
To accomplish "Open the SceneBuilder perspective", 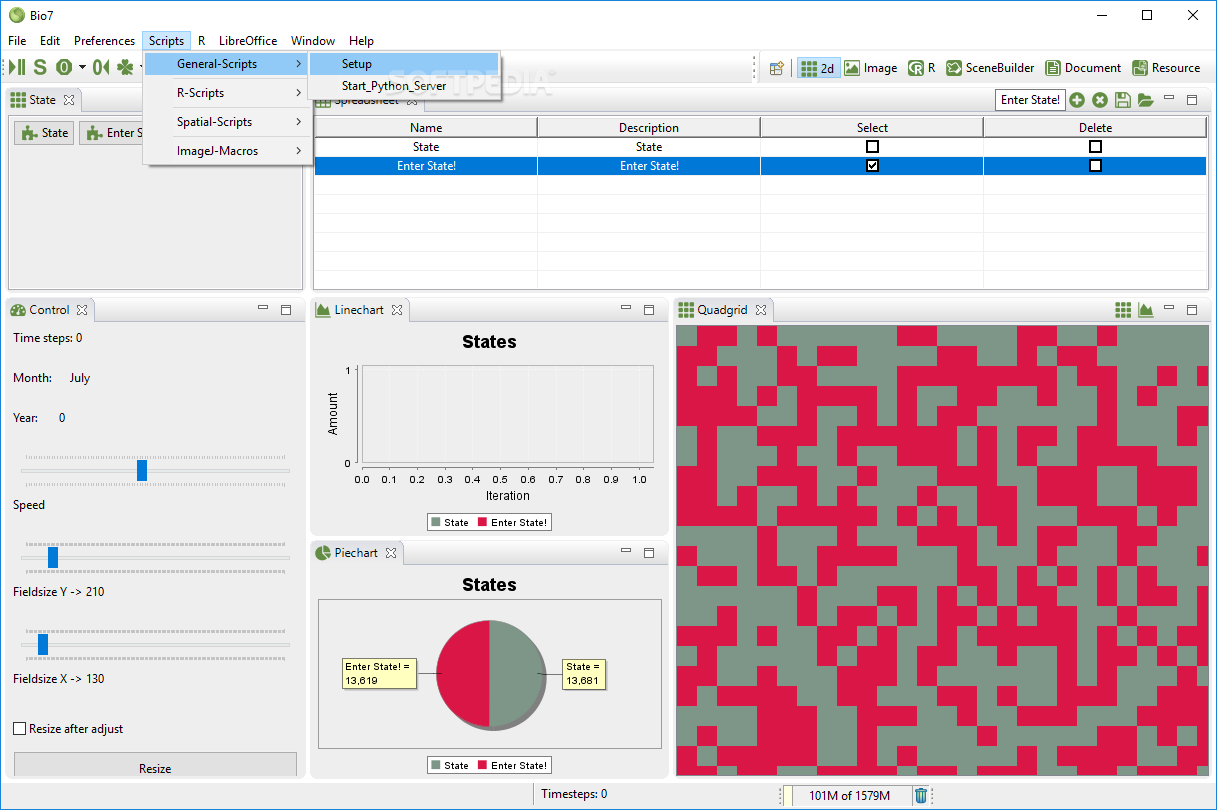I will pos(990,68).
